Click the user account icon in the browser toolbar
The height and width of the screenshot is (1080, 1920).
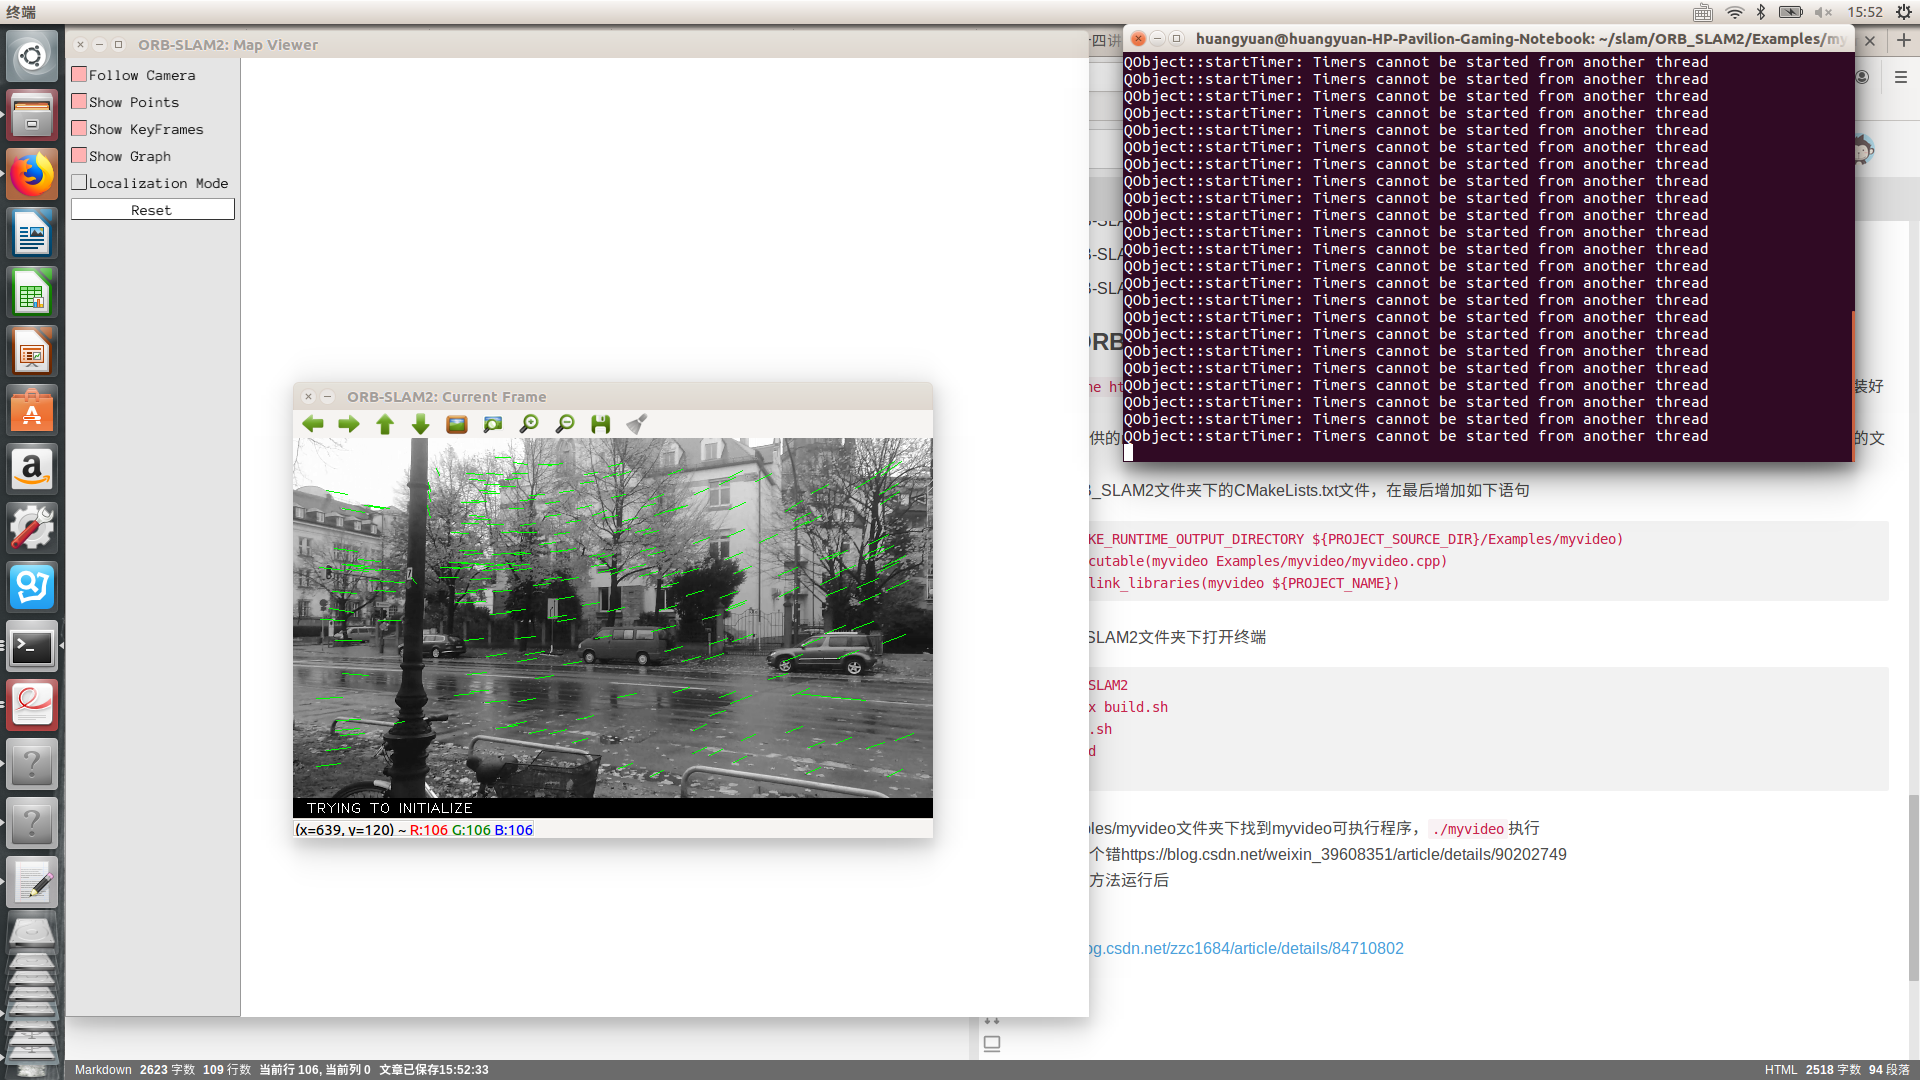pos(1862,77)
